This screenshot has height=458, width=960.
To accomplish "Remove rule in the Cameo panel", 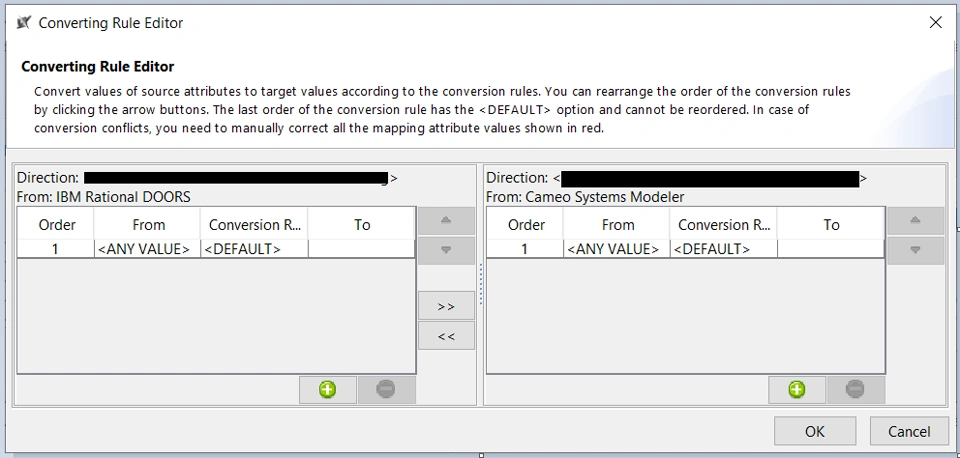I will coord(855,390).
